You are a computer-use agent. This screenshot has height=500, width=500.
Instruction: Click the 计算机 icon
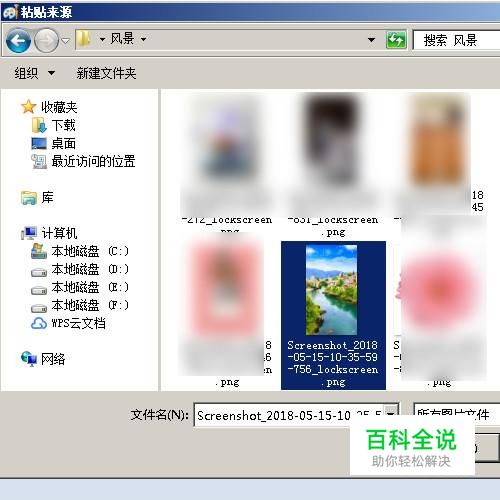(29, 233)
